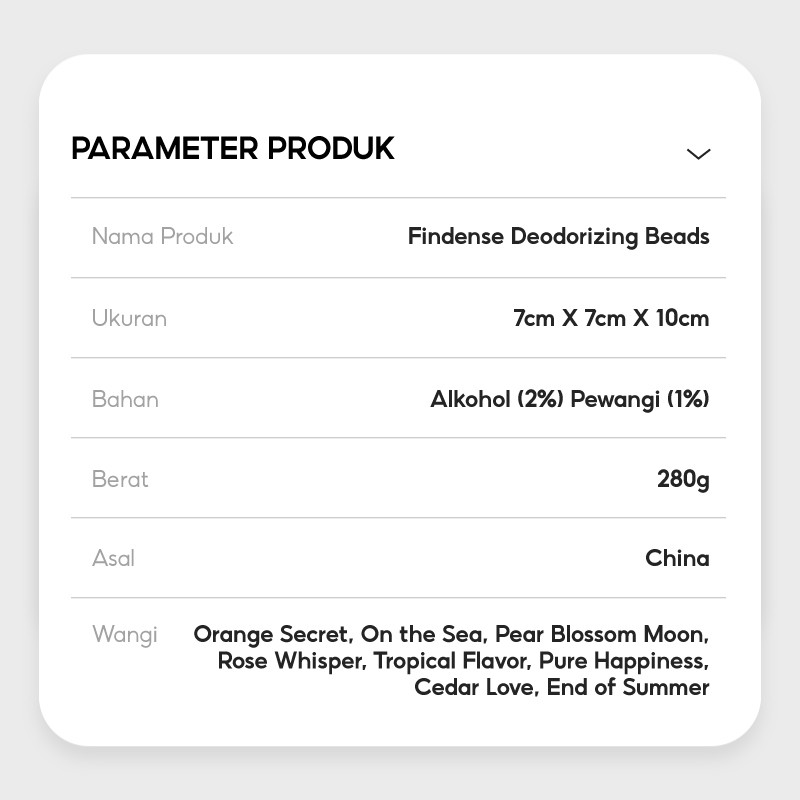This screenshot has height=800, width=800.
Task: Select the Ukuran row label
Action: (129, 318)
